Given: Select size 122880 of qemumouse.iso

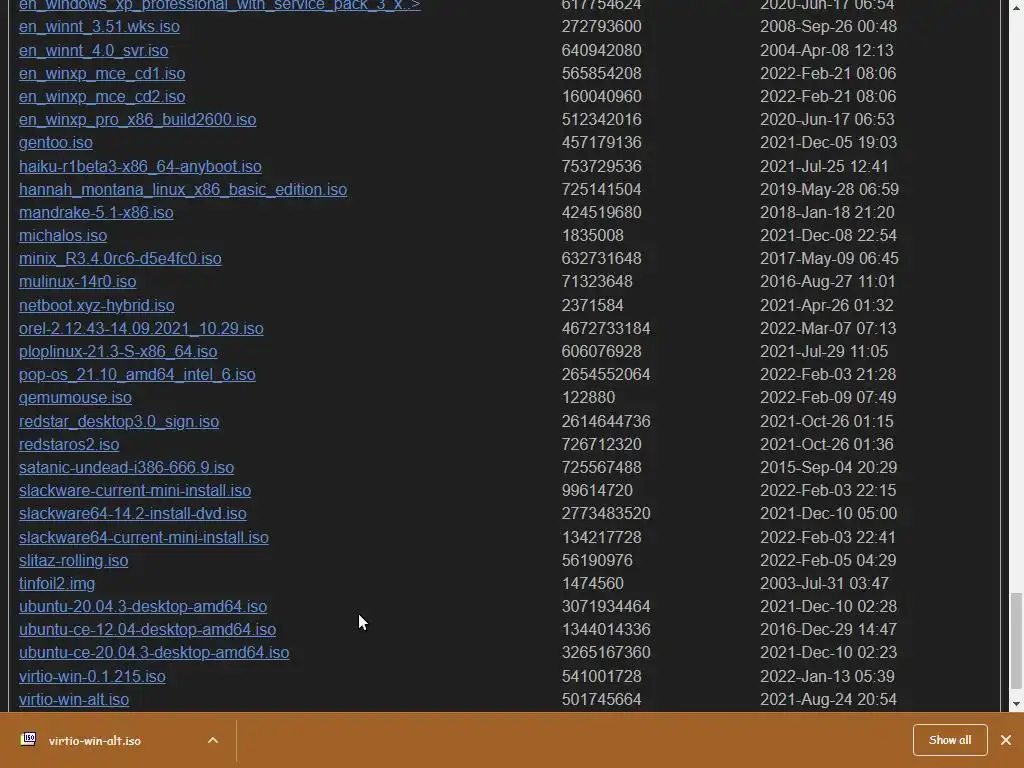Looking at the screenshot, I should 588,397.
